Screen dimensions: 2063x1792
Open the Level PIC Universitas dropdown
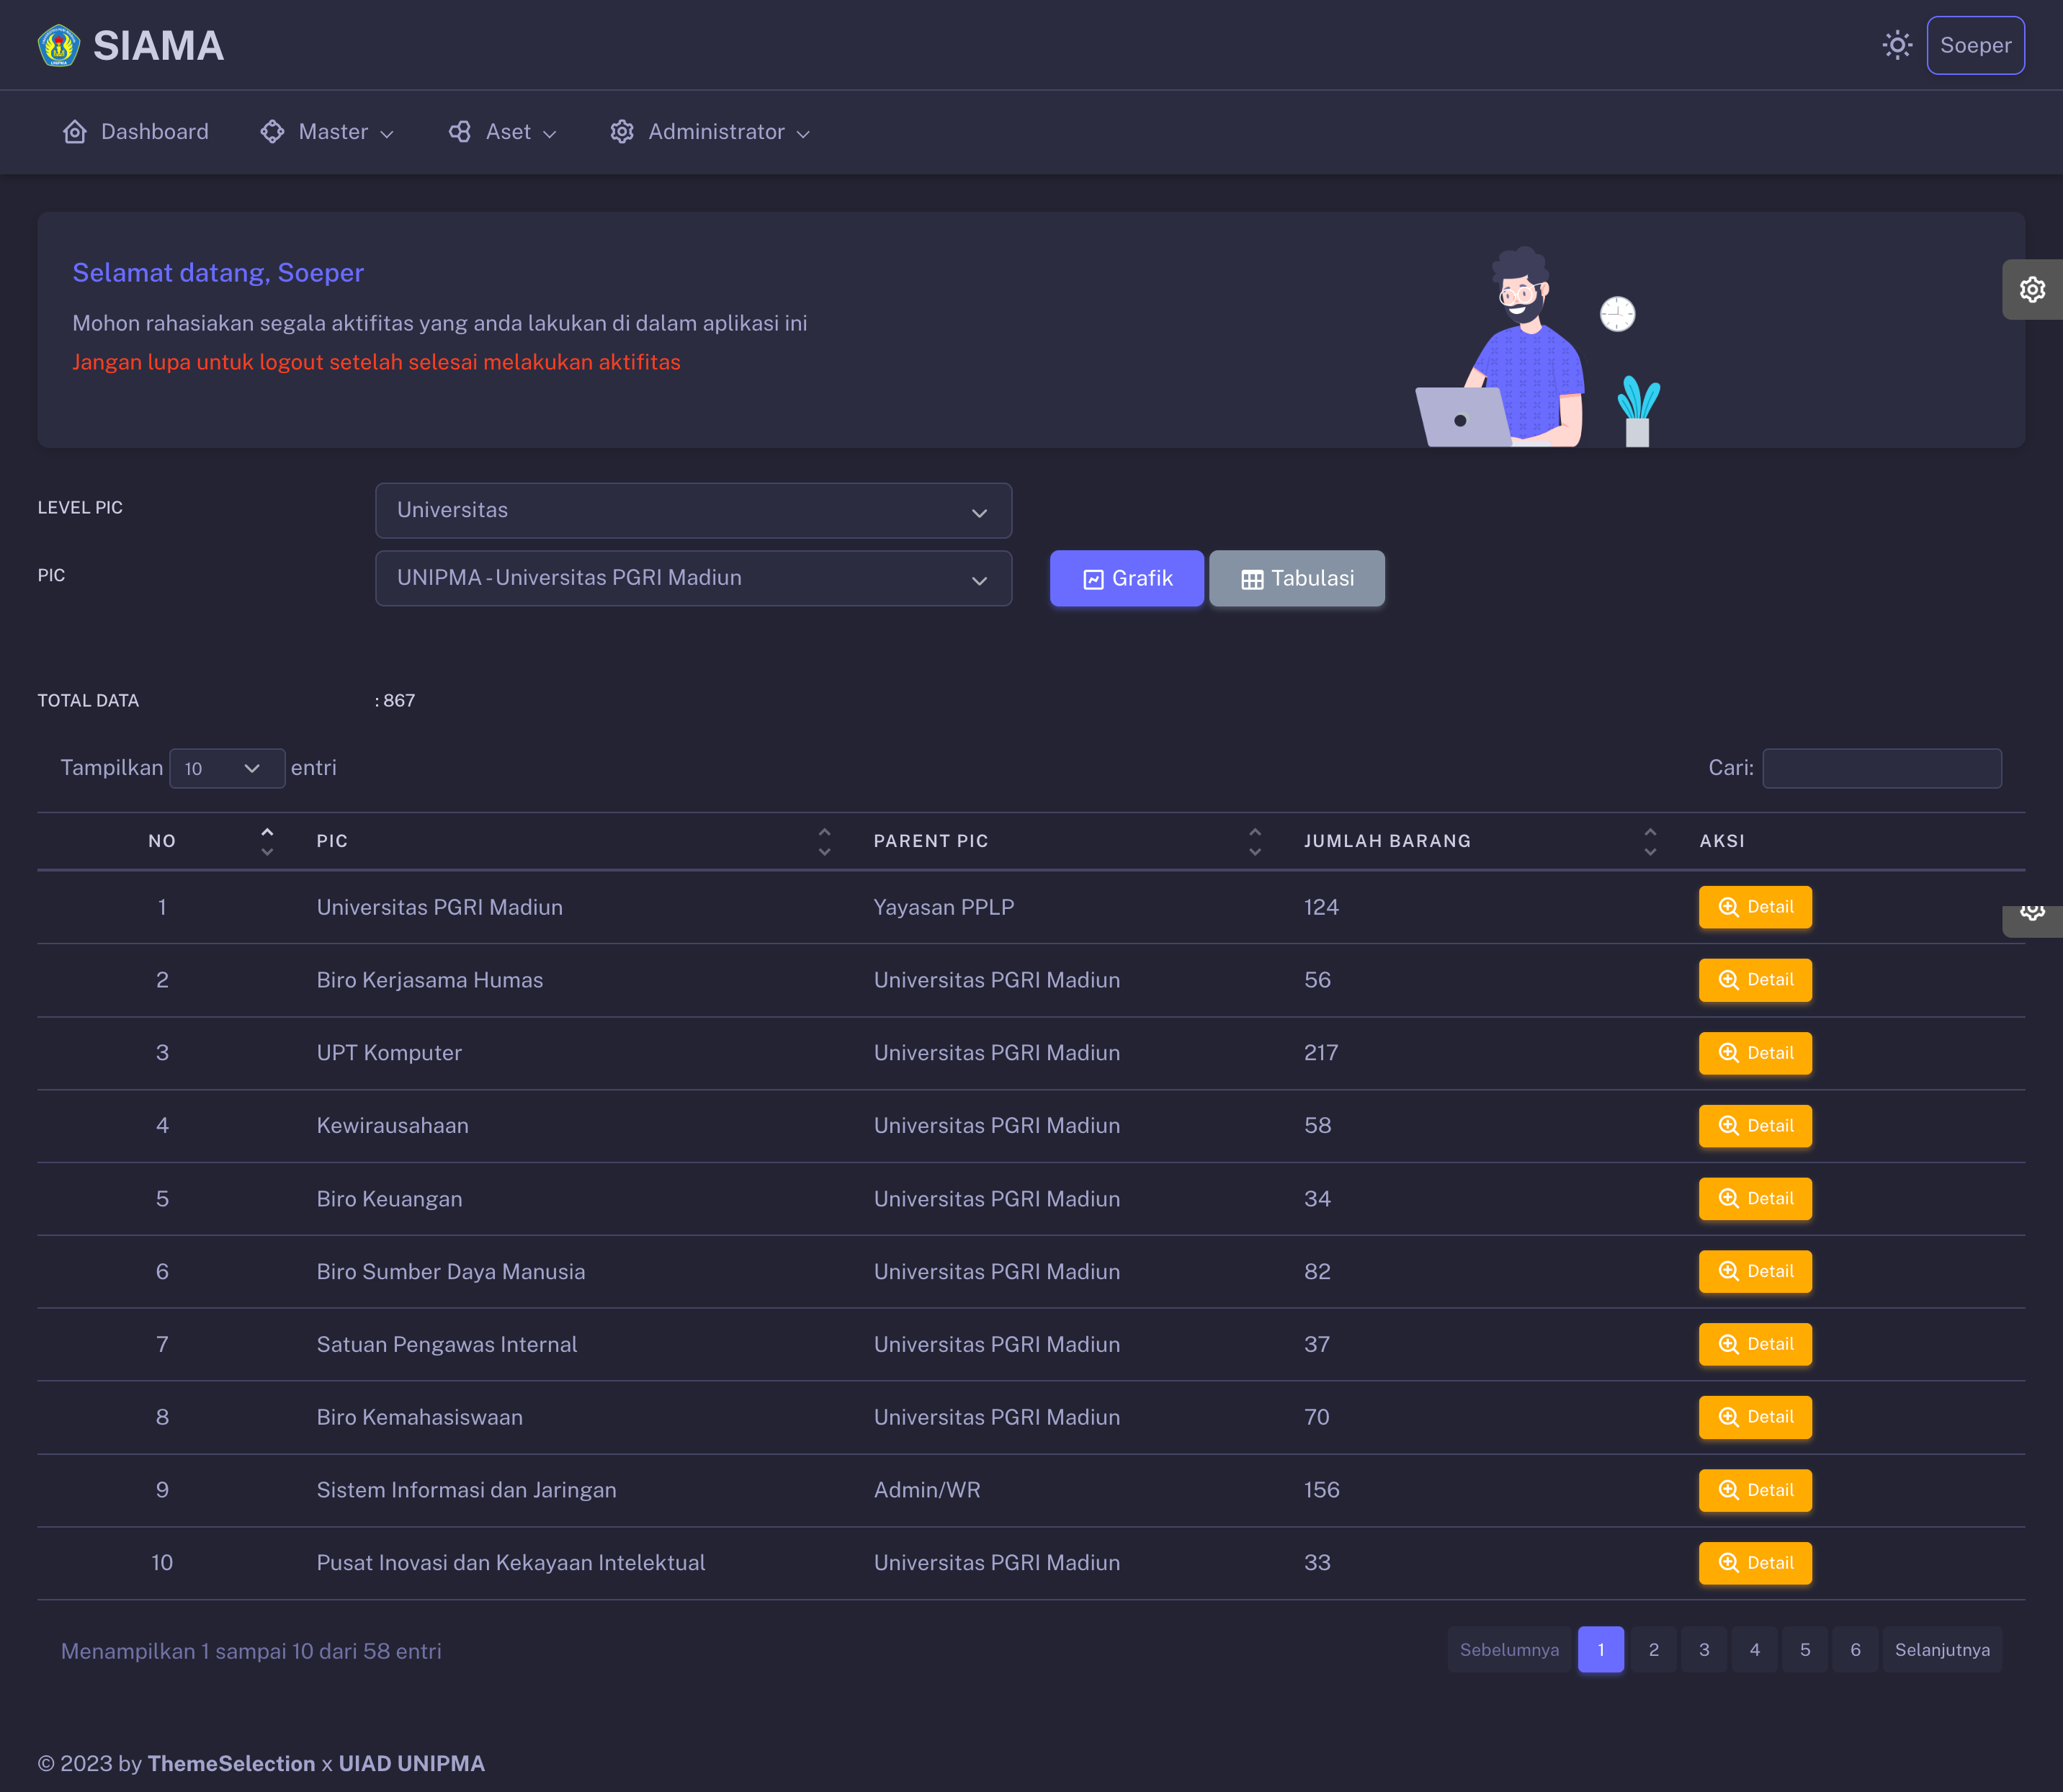pos(692,511)
